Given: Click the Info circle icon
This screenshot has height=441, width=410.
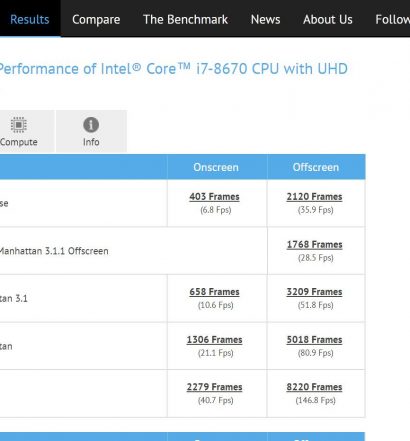Looking at the screenshot, I should pos(91,125).
